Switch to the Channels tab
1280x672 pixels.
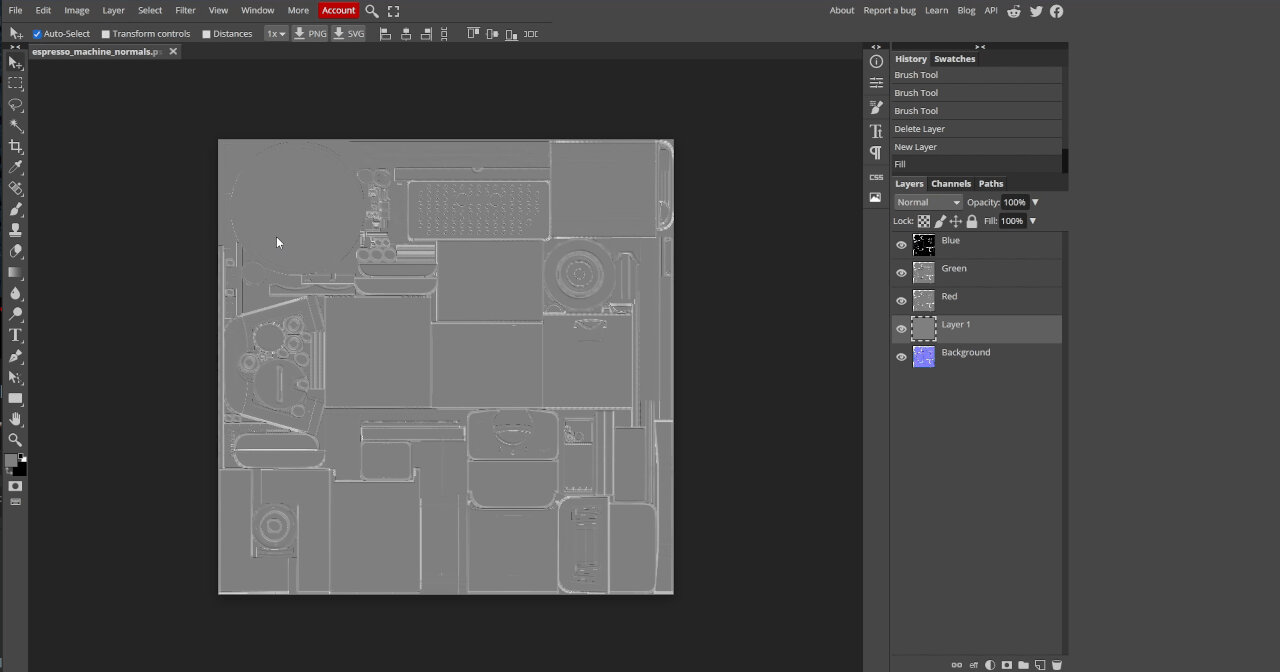950,183
